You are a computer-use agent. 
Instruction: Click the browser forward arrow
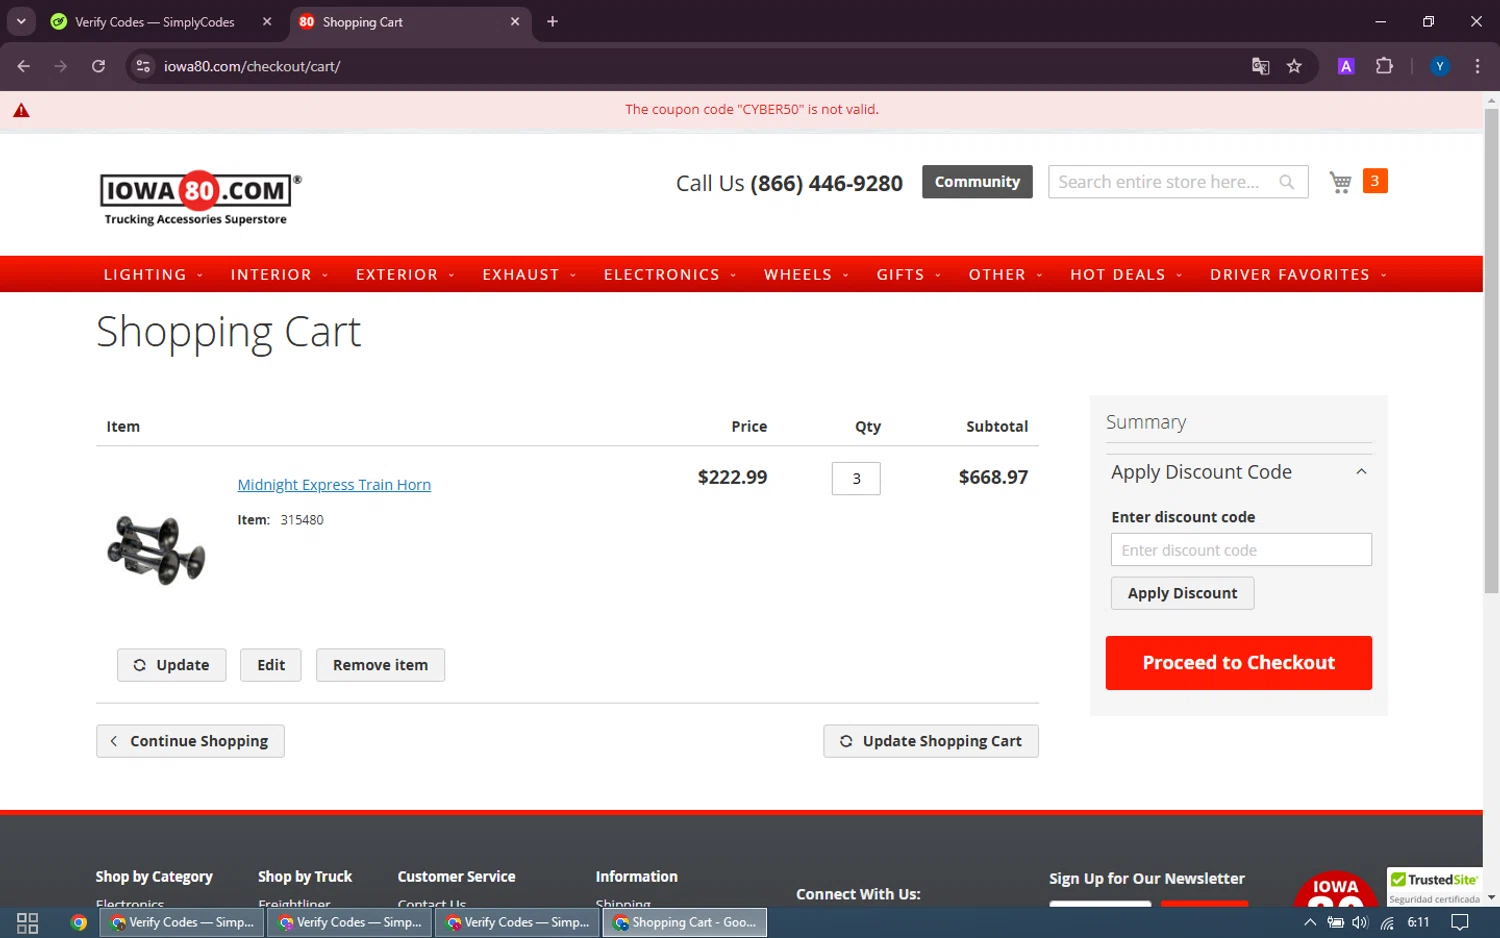coord(61,66)
